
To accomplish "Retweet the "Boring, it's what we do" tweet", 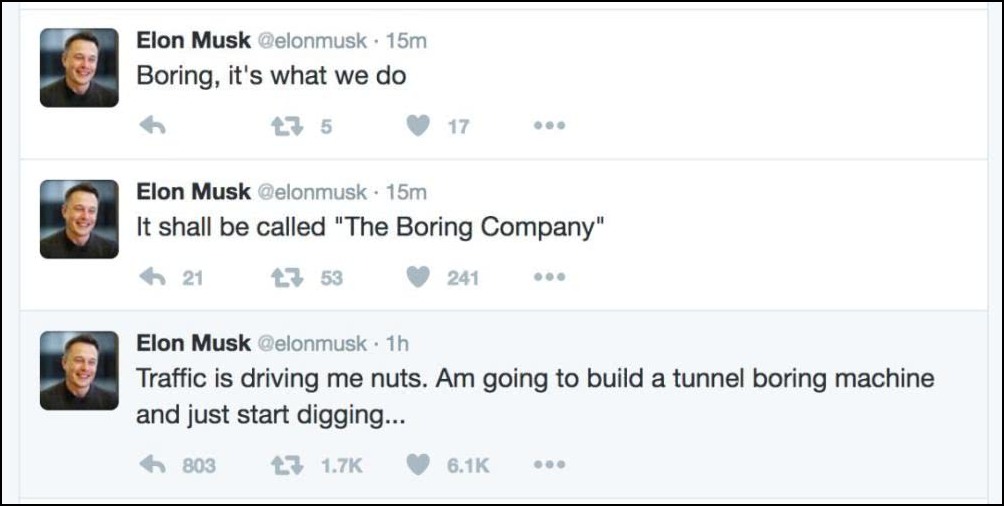I will 284,126.
